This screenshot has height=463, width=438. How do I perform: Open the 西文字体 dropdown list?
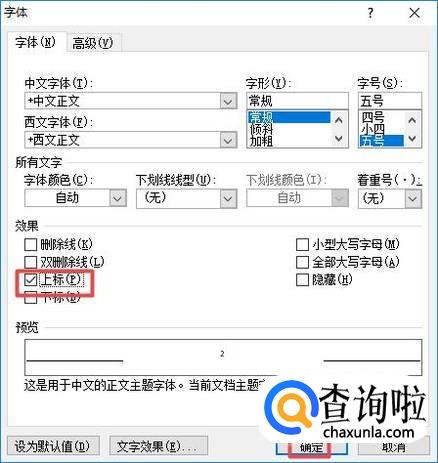tap(228, 140)
